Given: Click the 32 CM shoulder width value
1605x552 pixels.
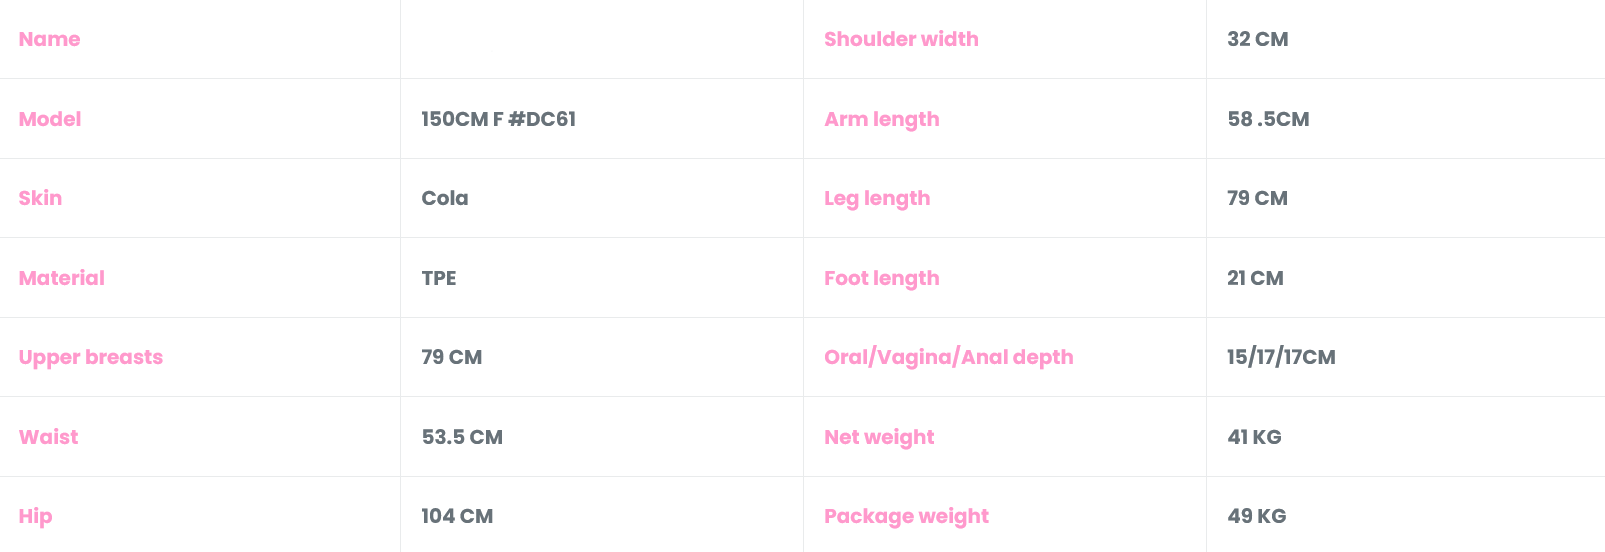Looking at the screenshot, I should click(x=1257, y=39).
